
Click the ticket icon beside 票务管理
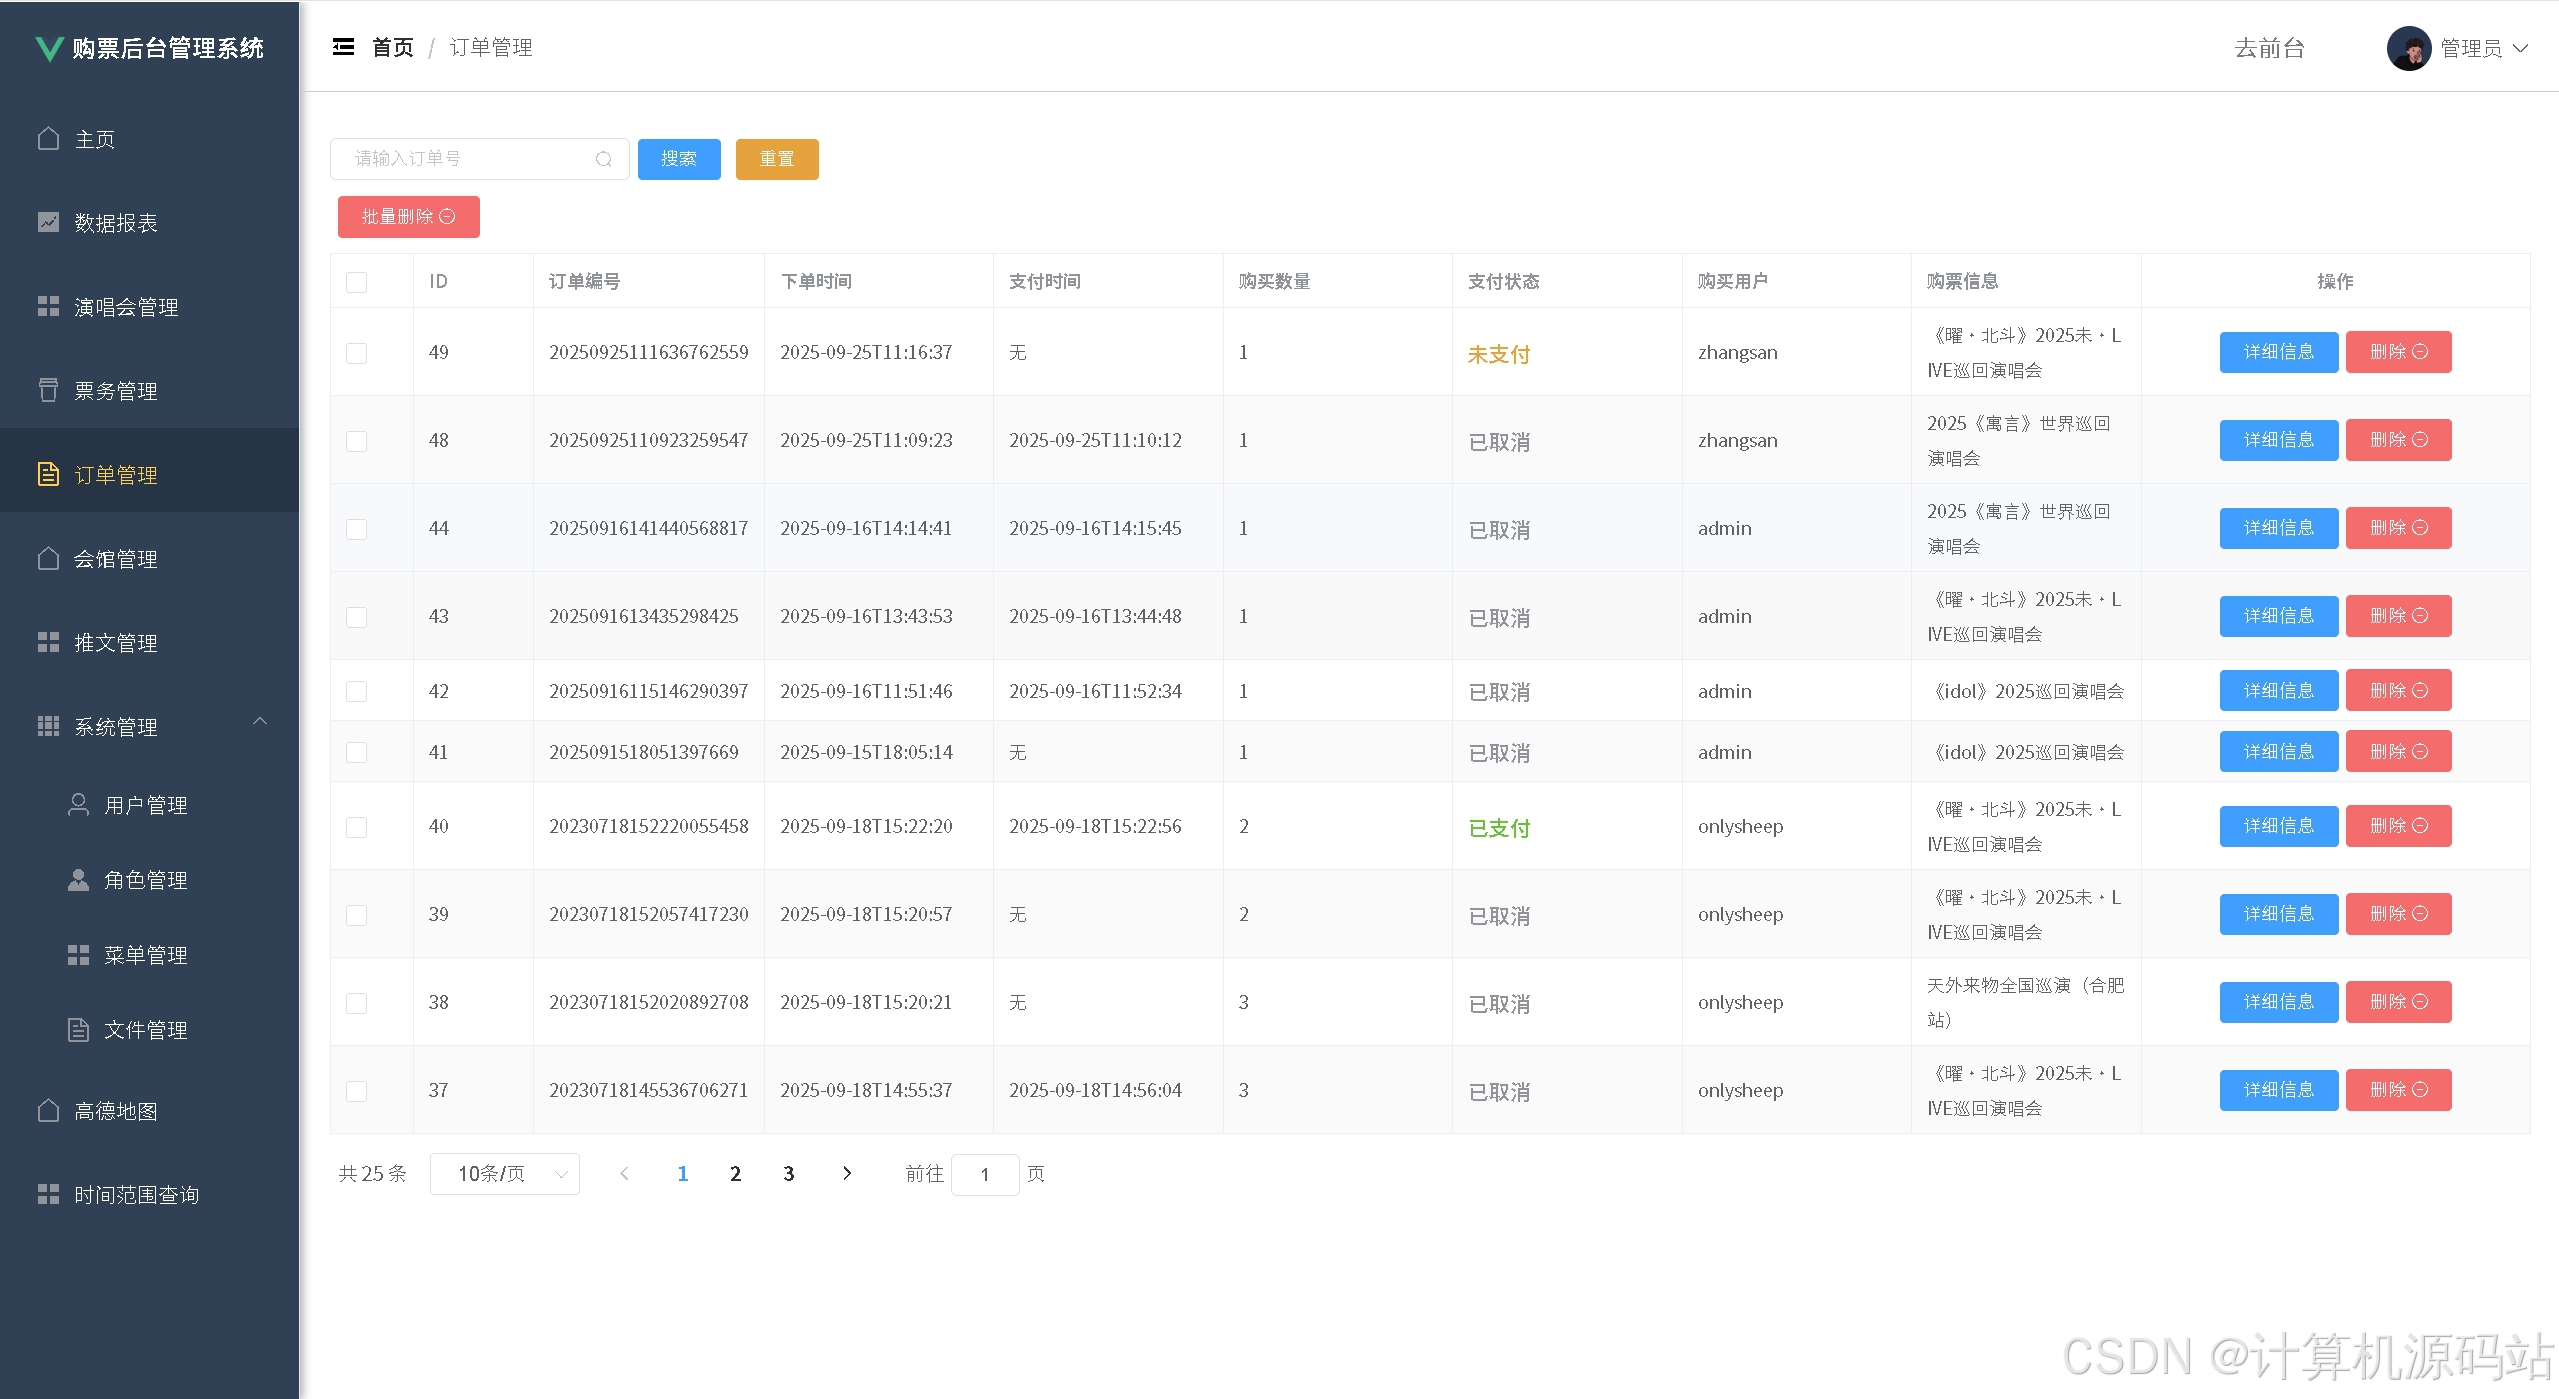click(x=48, y=390)
